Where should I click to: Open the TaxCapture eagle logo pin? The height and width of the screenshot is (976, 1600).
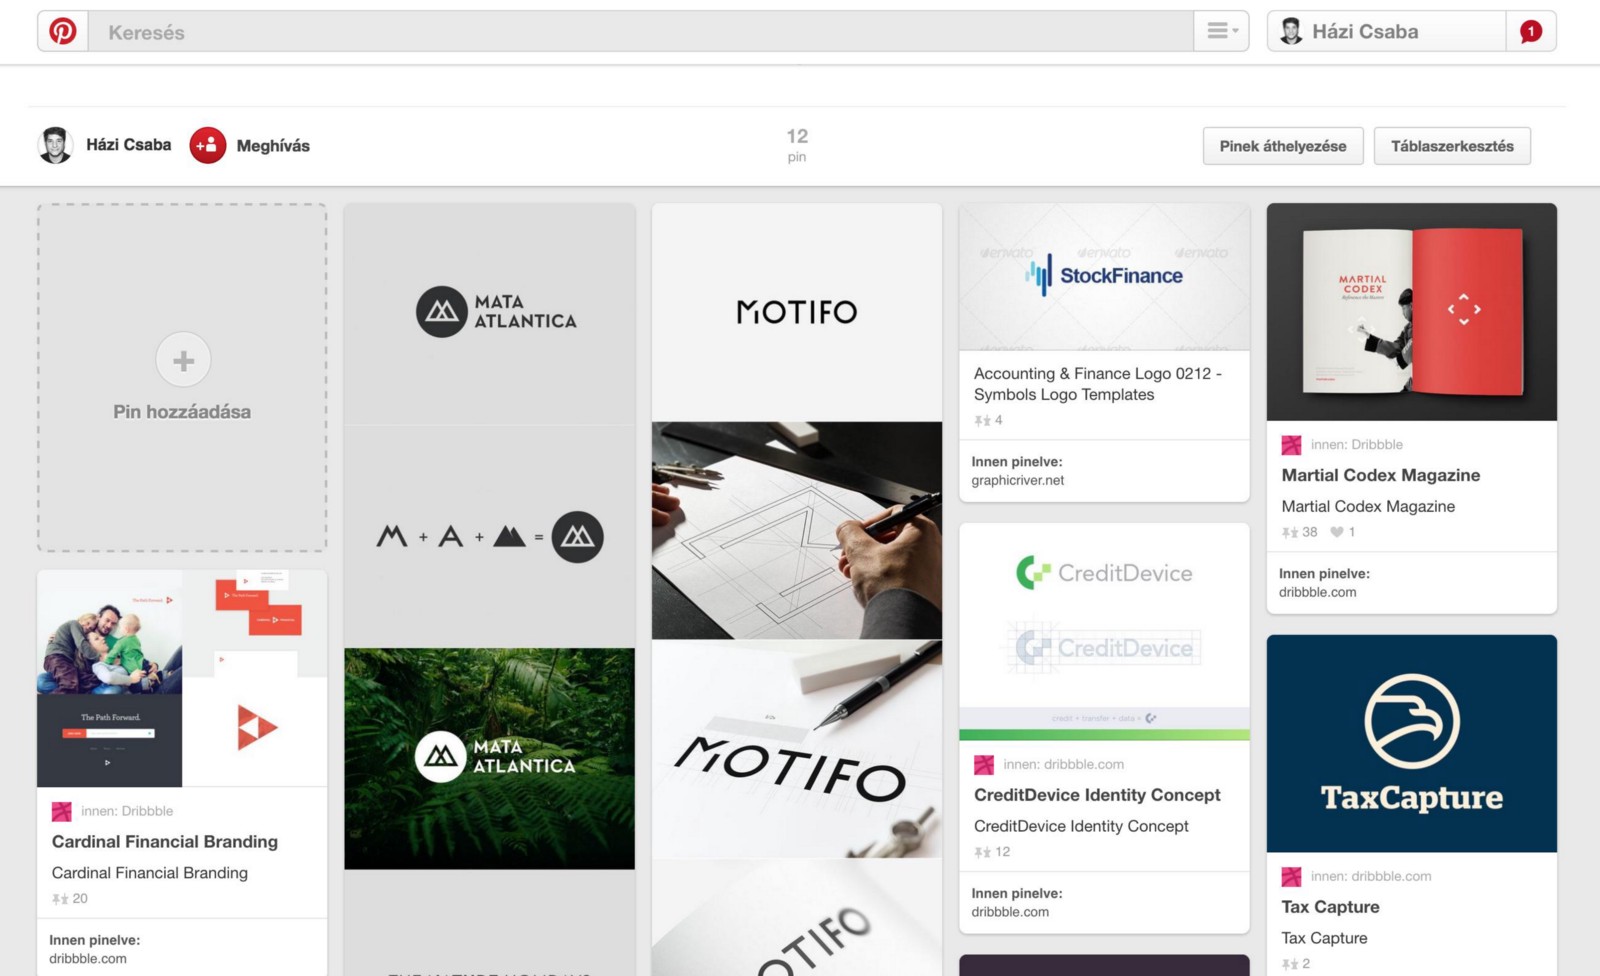tap(1412, 744)
